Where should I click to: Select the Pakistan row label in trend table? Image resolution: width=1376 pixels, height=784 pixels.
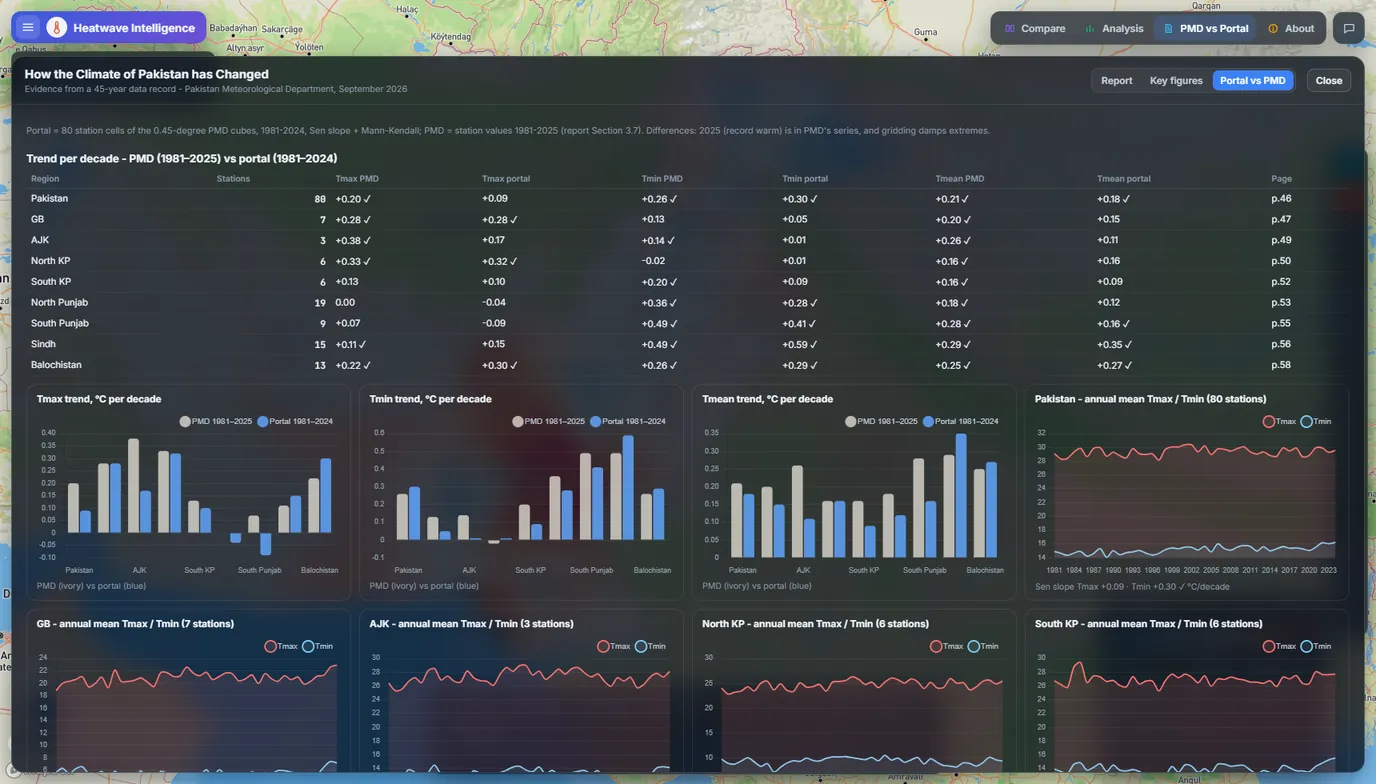click(x=50, y=199)
